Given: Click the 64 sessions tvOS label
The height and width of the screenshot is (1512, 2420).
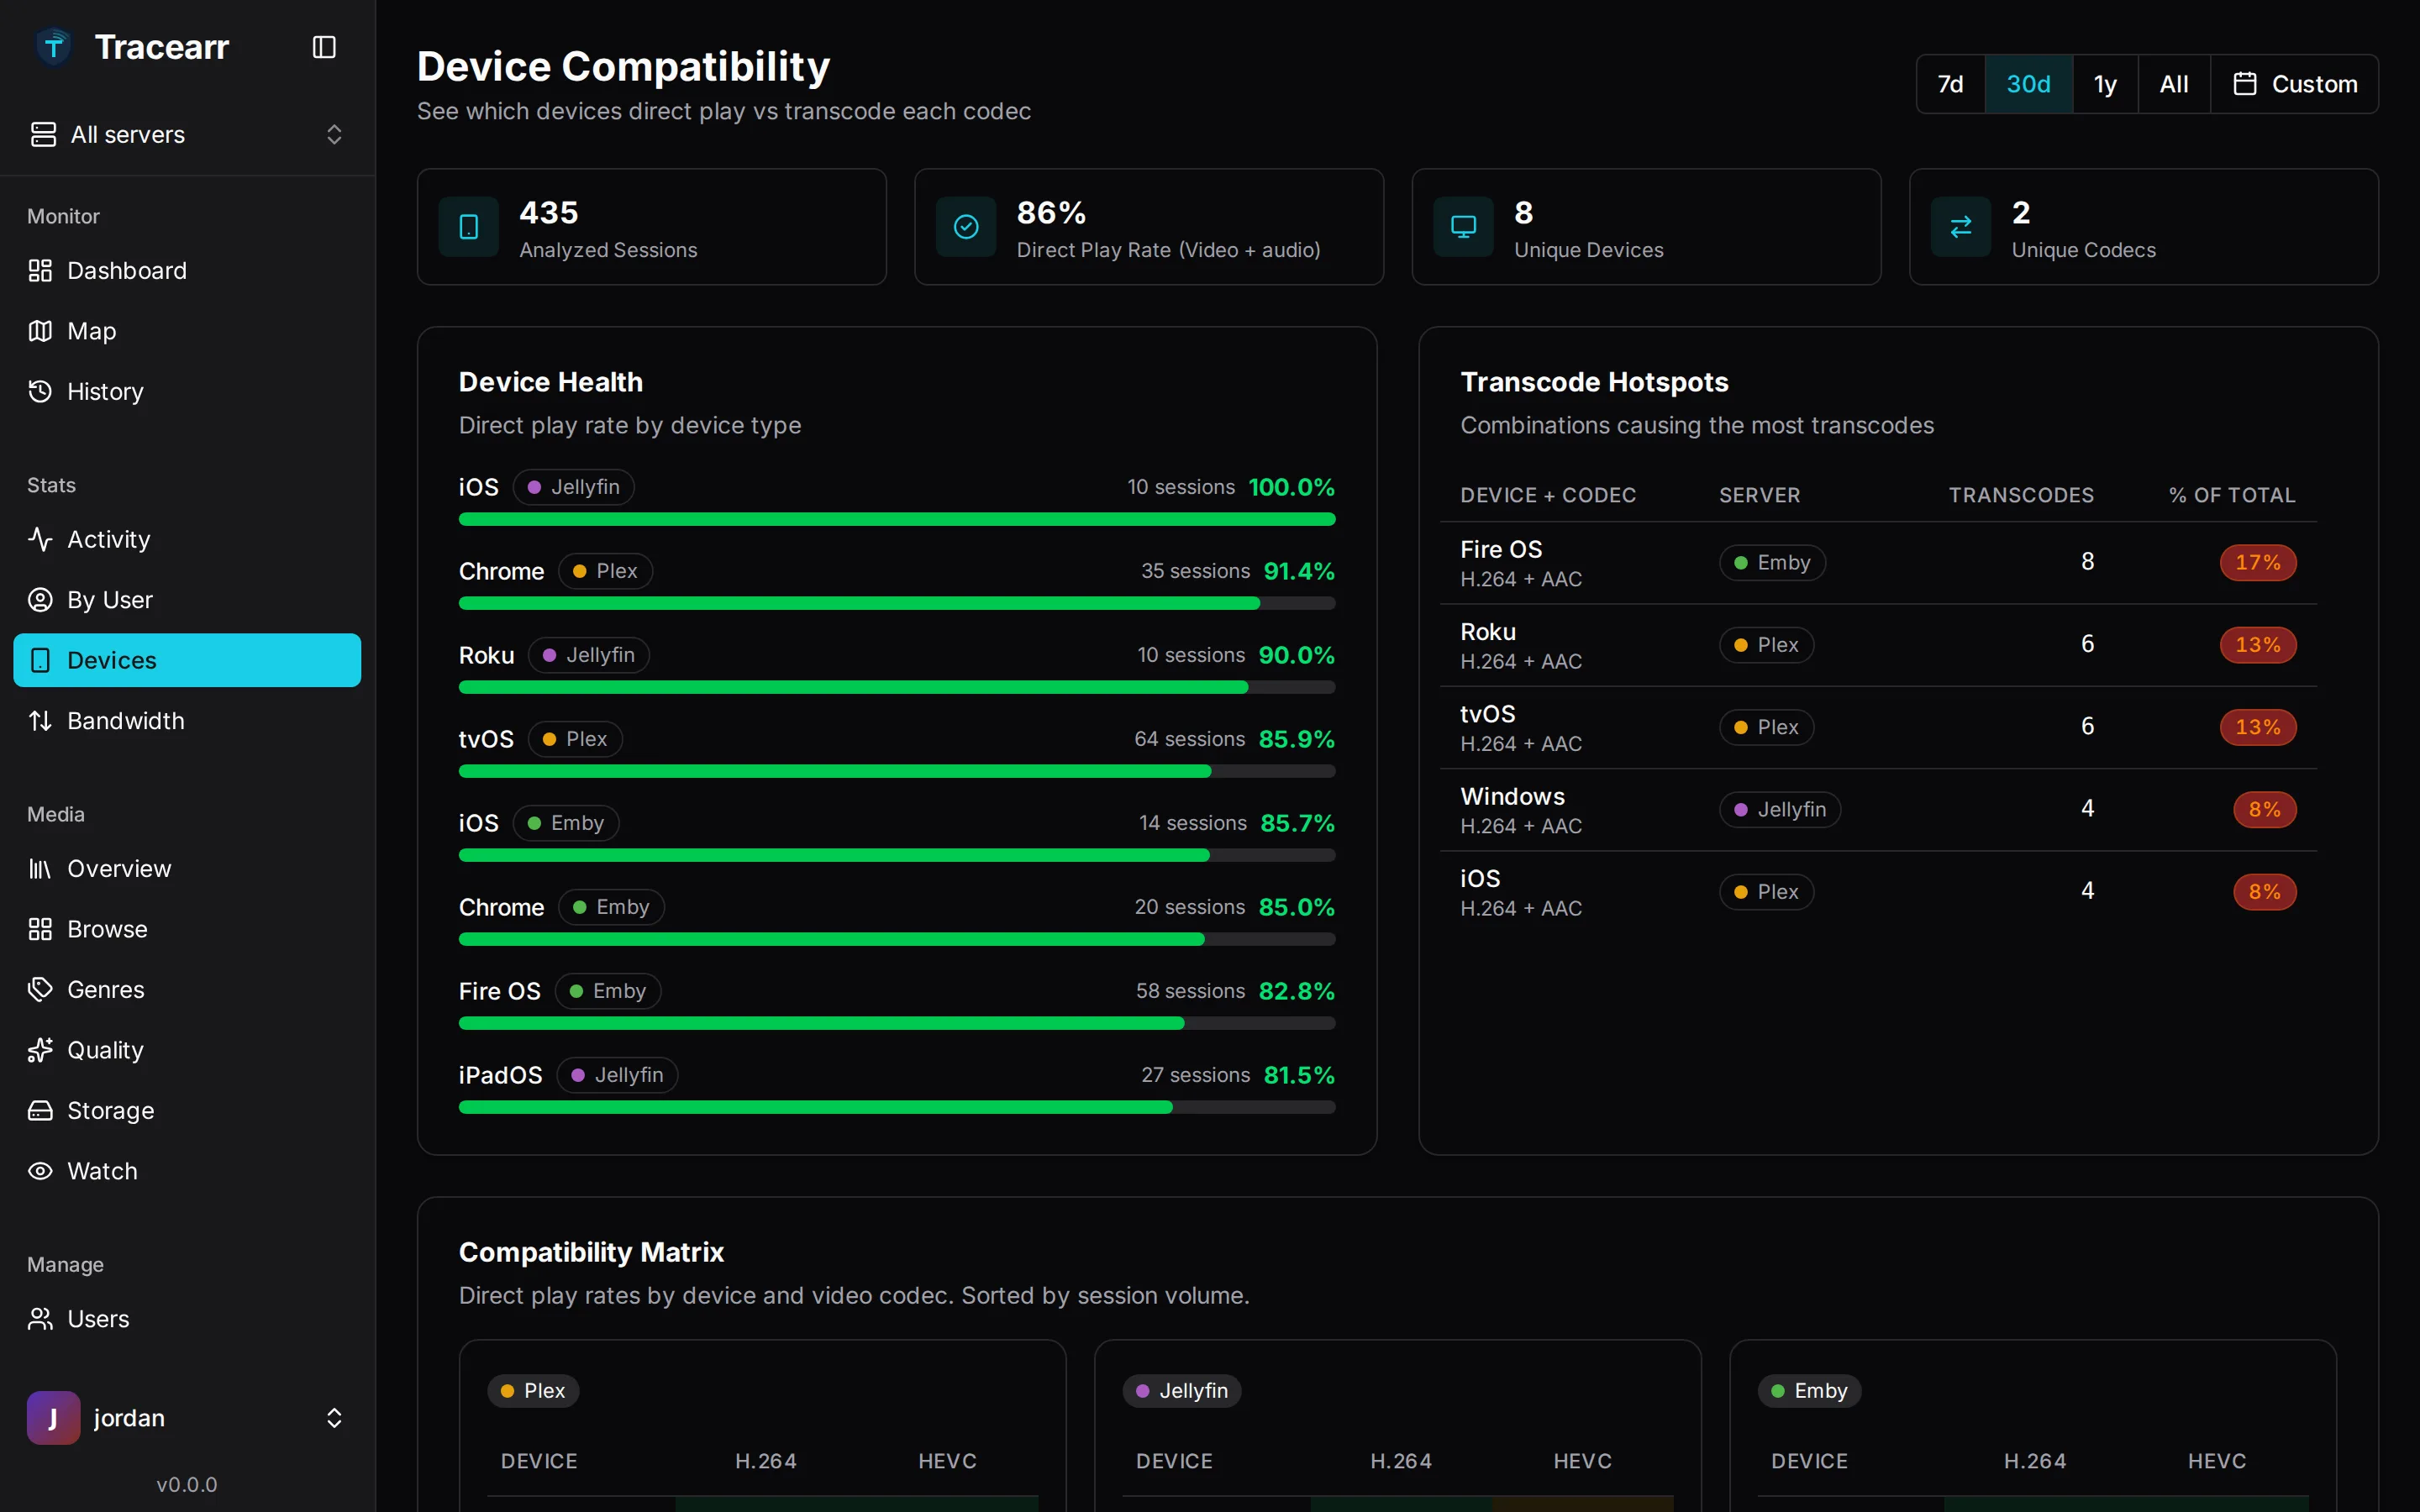Looking at the screenshot, I should (1189, 739).
